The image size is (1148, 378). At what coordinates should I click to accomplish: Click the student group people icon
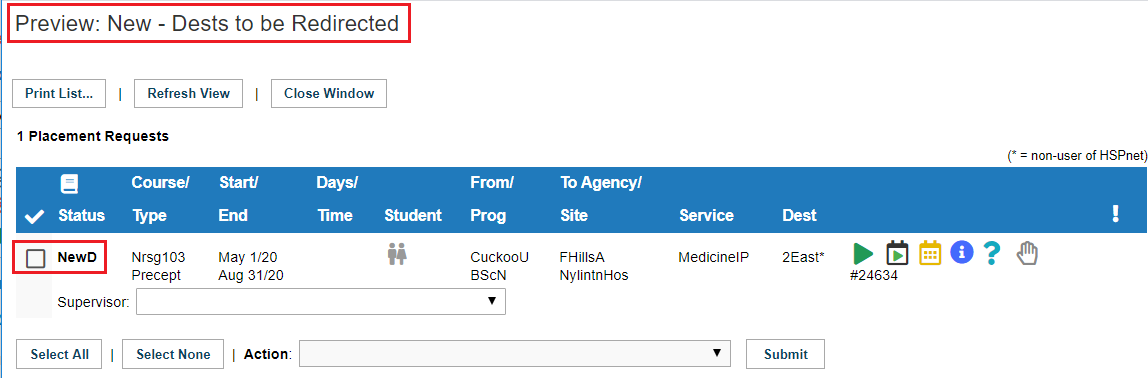tap(398, 254)
